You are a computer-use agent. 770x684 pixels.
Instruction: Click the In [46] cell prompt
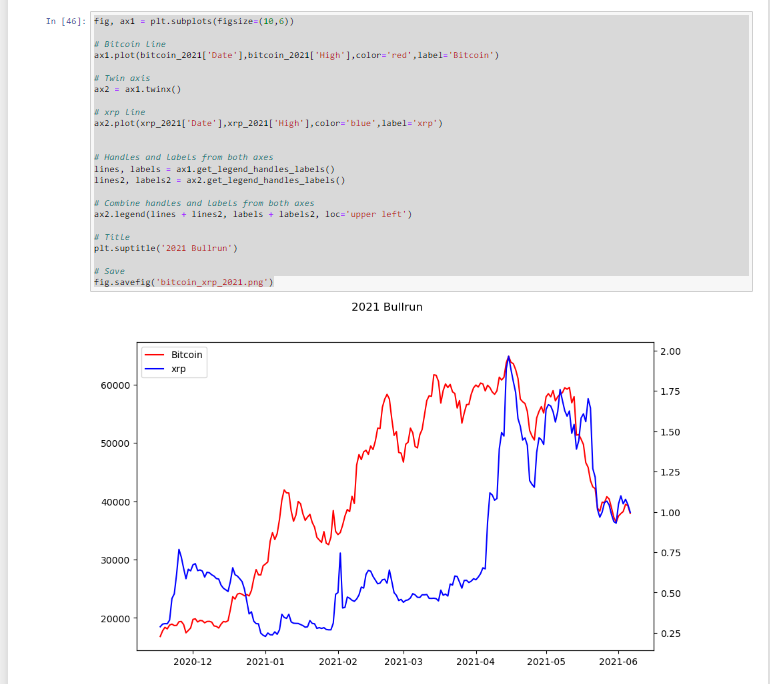point(66,21)
